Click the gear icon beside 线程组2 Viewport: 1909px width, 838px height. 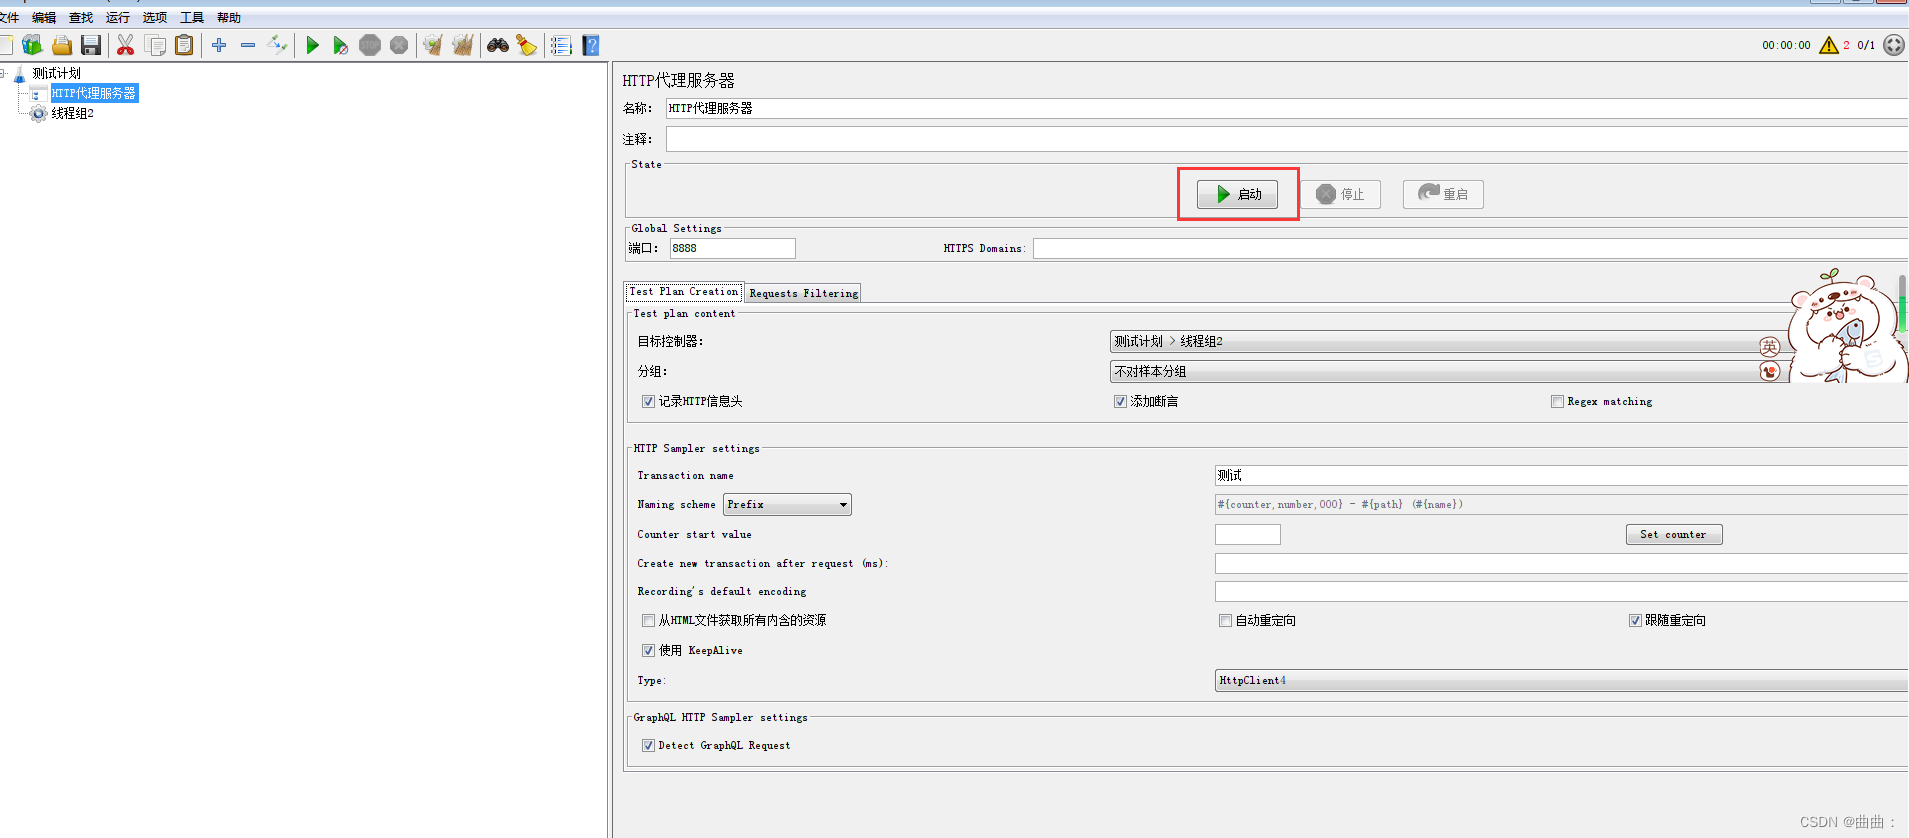pos(38,114)
